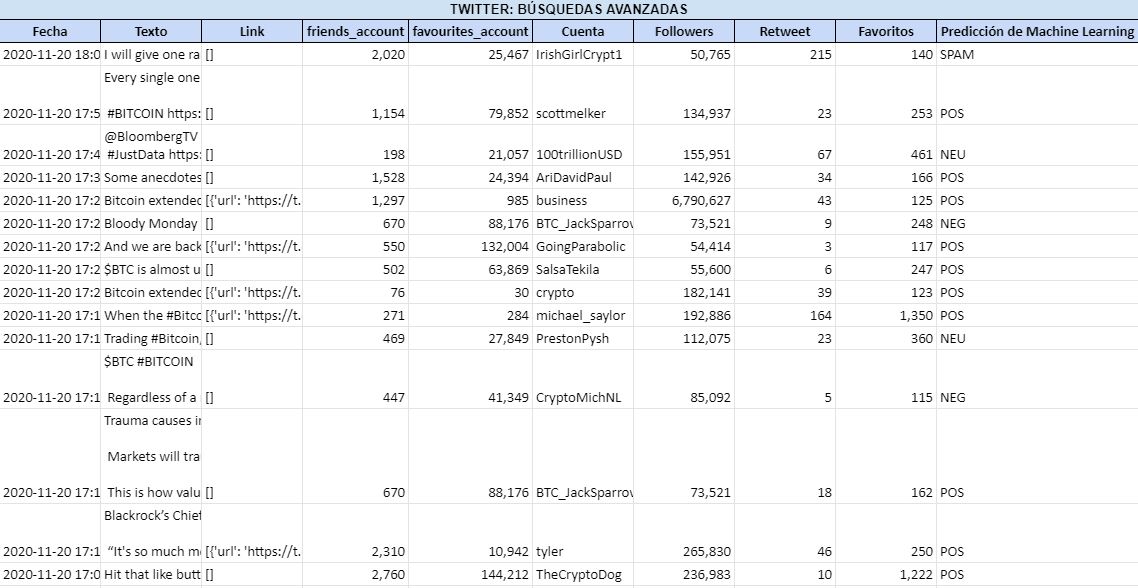This screenshot has height=588, width=1138.
Task: Select the Texto column header
Action: pyautogui.click(x=151, y=32)
